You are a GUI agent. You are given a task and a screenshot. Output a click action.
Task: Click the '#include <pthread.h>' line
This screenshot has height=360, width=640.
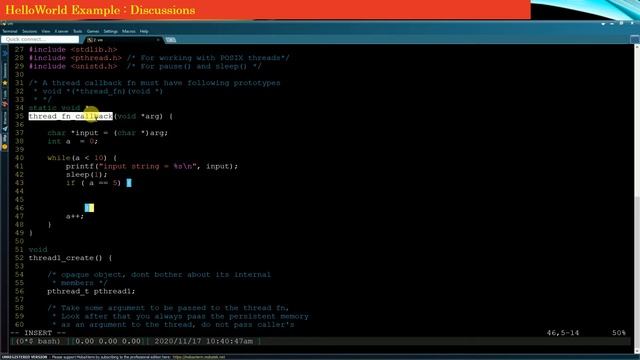(x=159, y=58)
